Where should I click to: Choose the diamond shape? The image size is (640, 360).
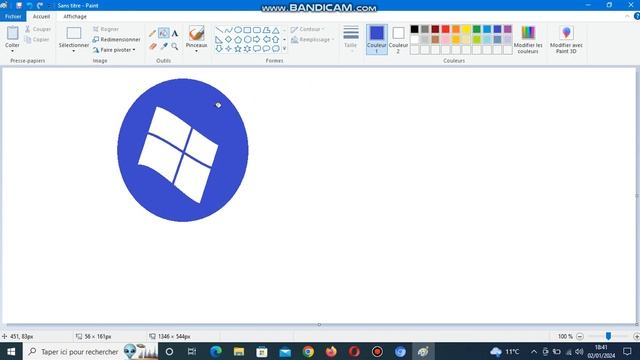point(229,40)
